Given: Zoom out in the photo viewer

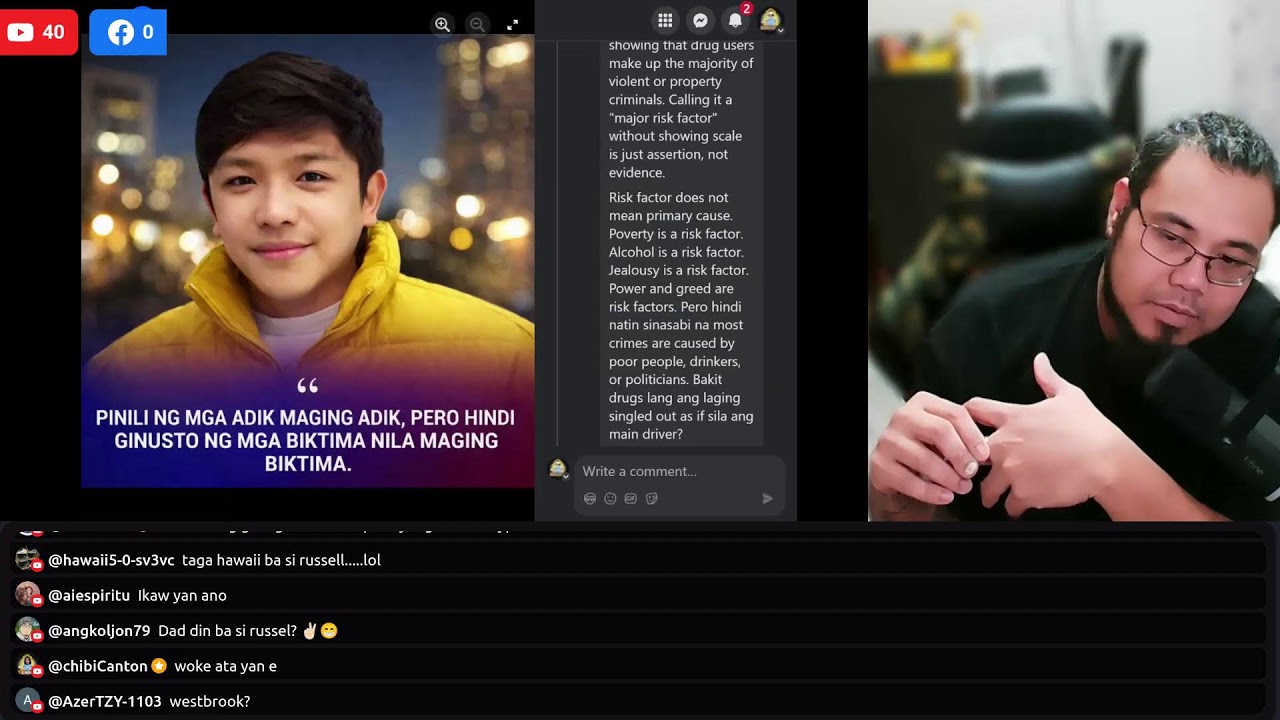Looking at the screenshot, I should click(477, 24).
